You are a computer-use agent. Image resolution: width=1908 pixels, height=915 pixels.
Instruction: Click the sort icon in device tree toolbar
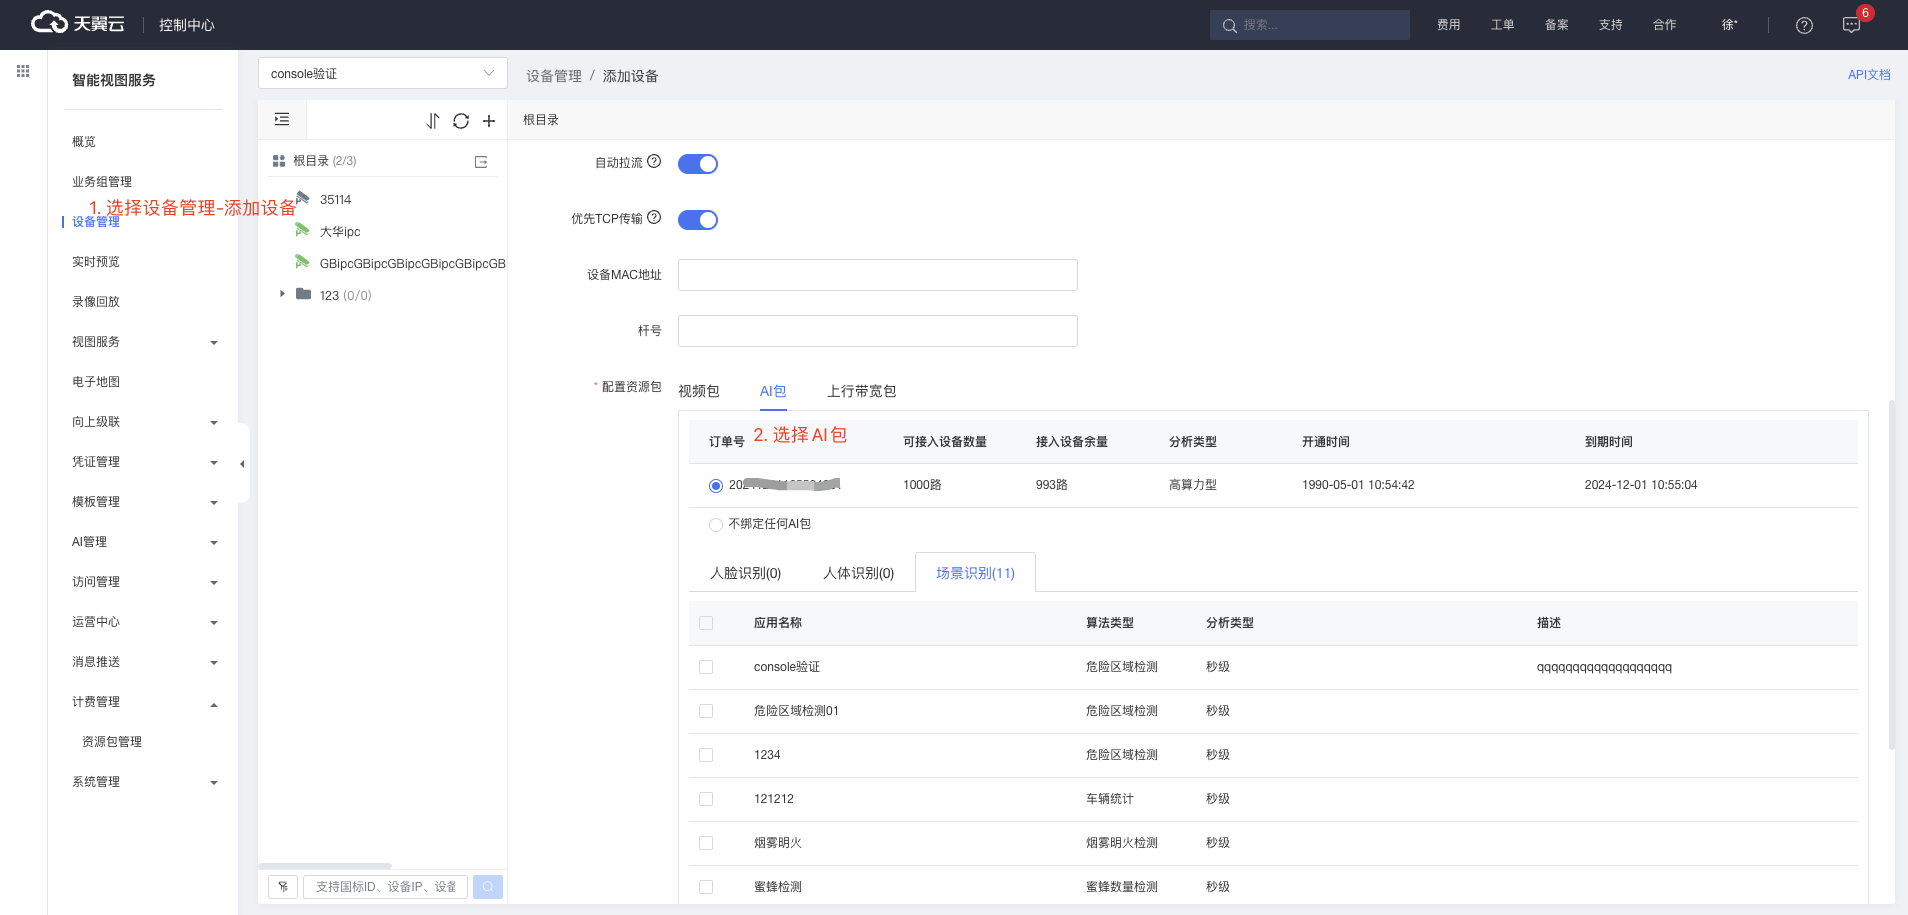[433, 121]
